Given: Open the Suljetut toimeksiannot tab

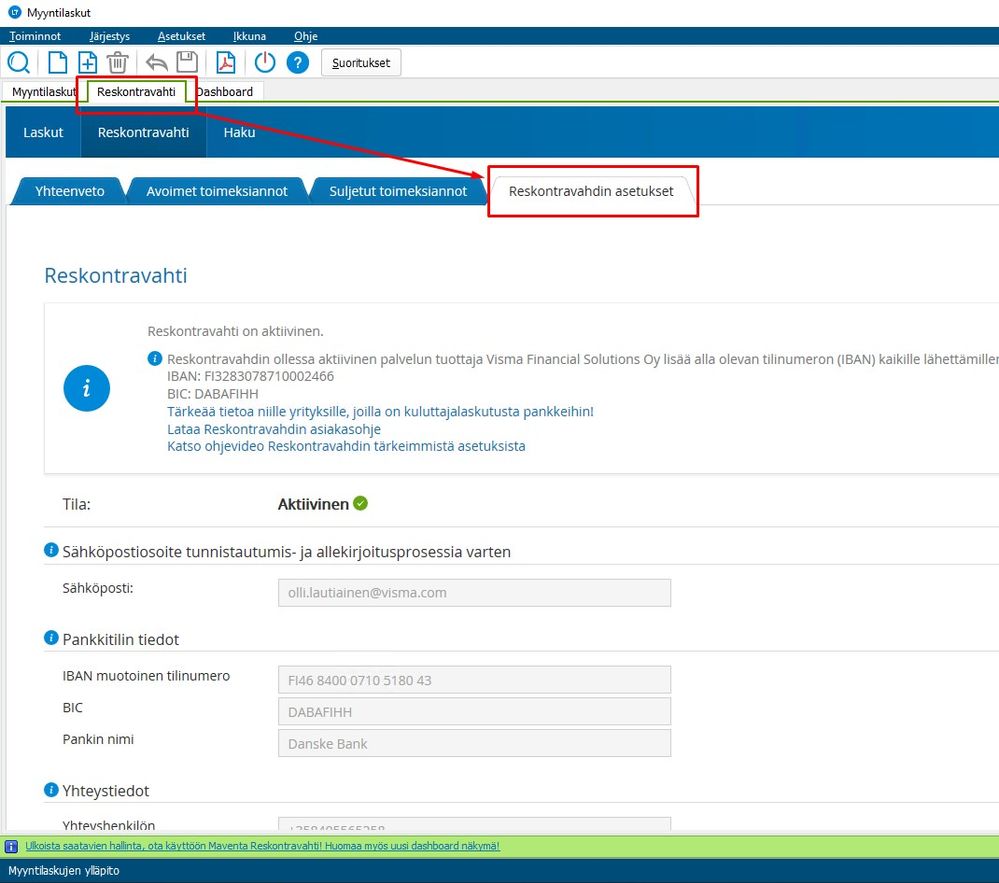Looking at the screenshot, I should tap(398, 191).
